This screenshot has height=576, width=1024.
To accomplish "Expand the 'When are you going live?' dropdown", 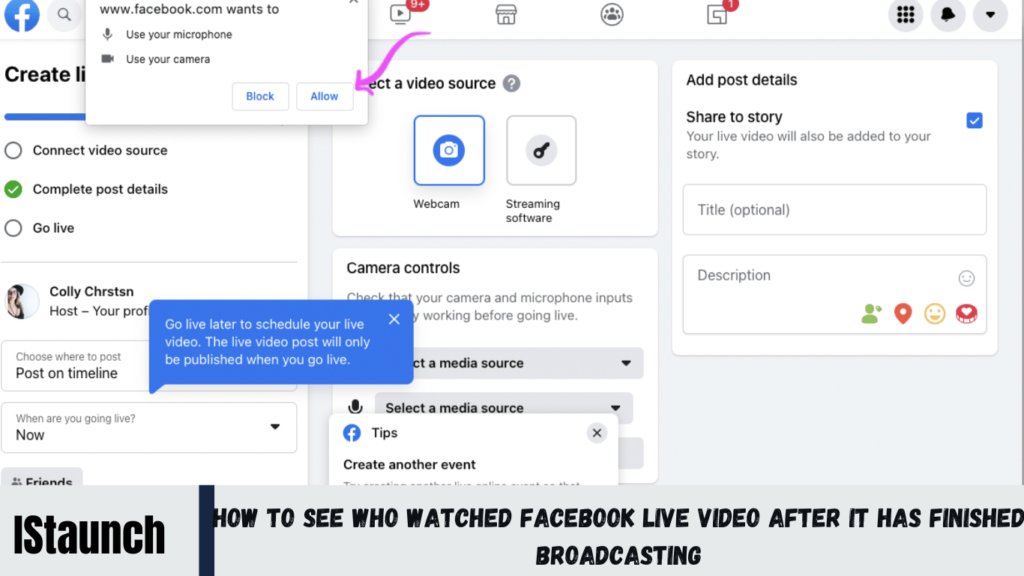I will (x=275, y=427).
